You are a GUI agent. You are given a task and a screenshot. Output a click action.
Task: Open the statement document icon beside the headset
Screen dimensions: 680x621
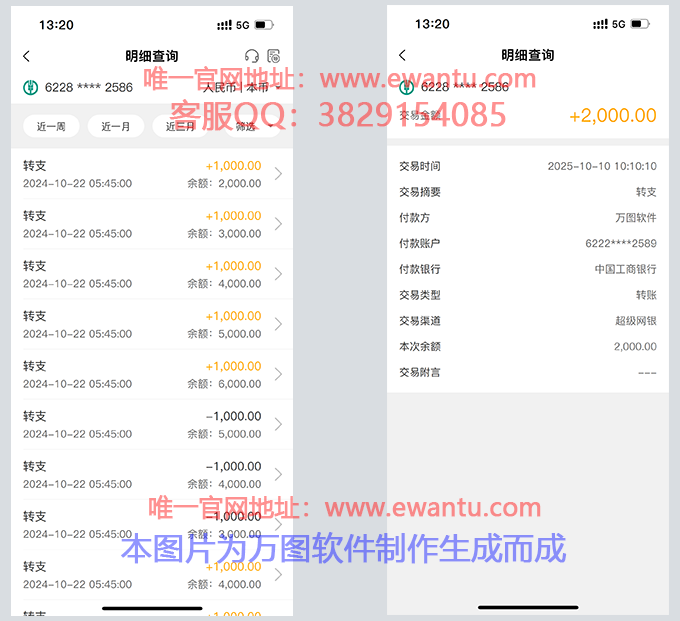click(x=273, y=56)
